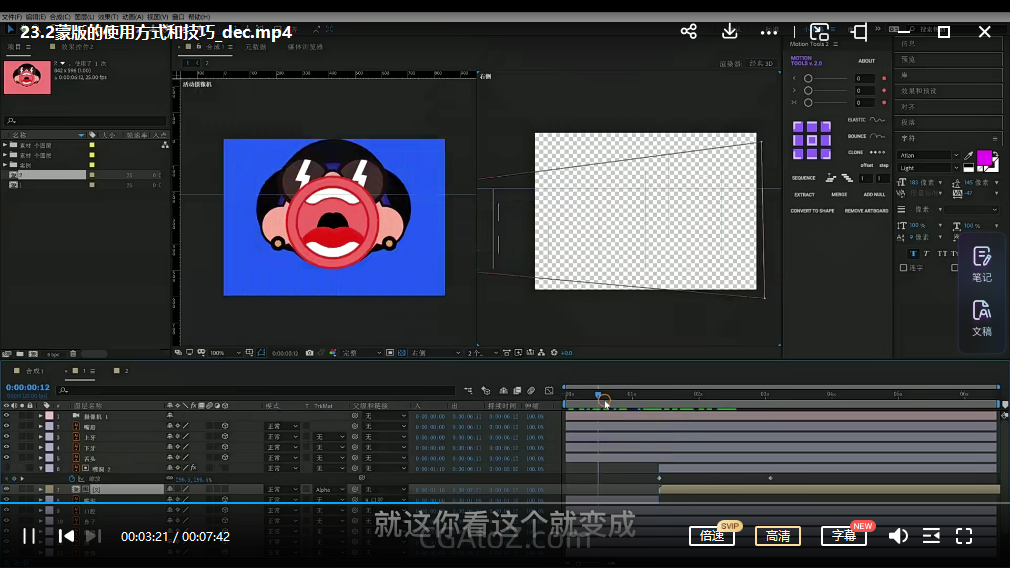Enable picture-in-picture mini player mode

(820, 32)
